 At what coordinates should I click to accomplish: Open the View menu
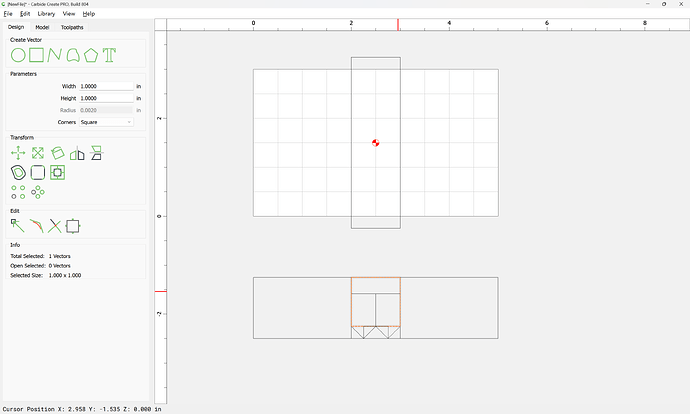tap(68, 14)
